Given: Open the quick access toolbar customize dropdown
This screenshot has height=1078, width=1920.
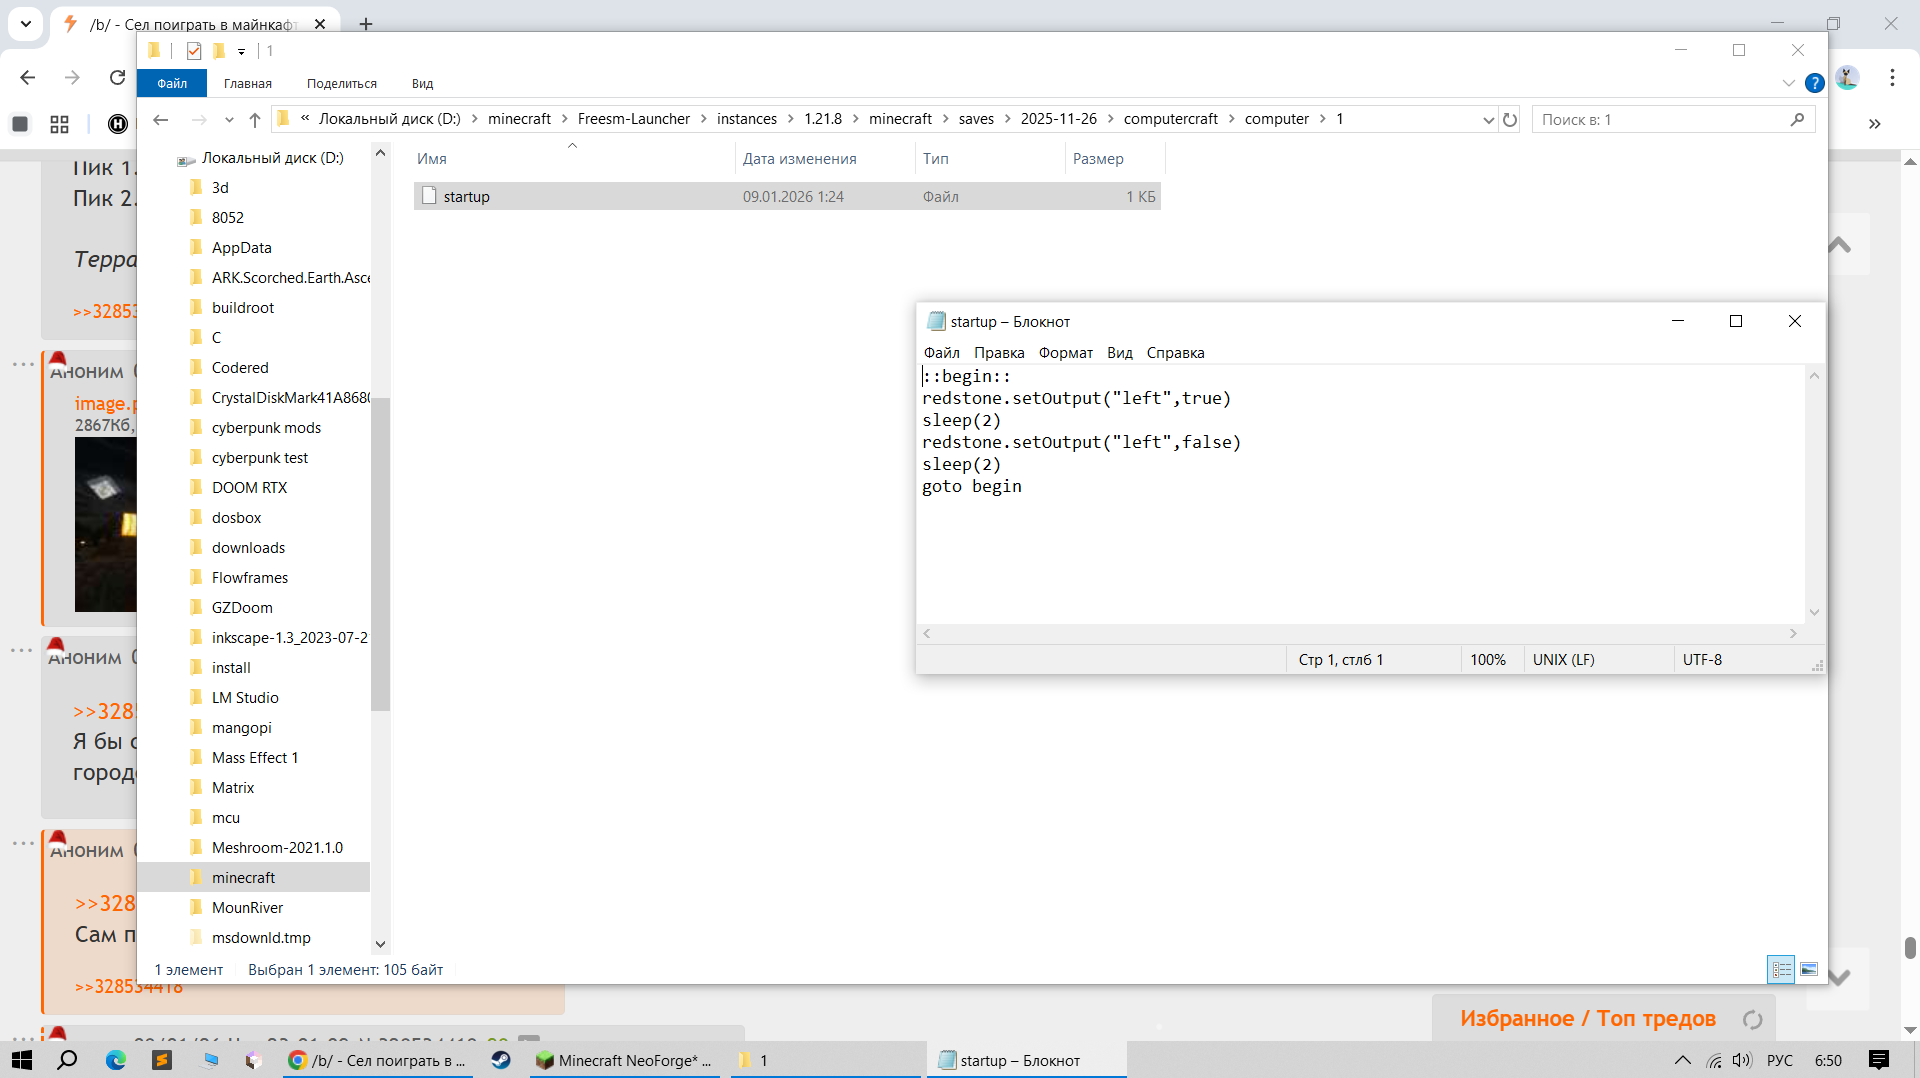Looking at the screenshot, I should point(242,51).
